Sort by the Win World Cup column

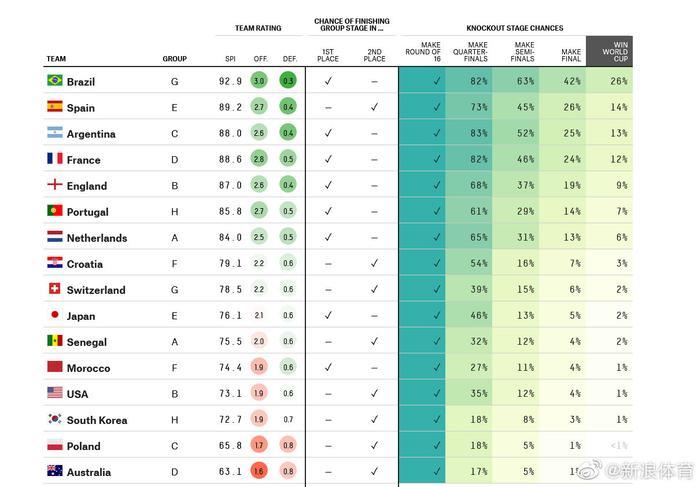pyautogui.click(x=609, y=52)
